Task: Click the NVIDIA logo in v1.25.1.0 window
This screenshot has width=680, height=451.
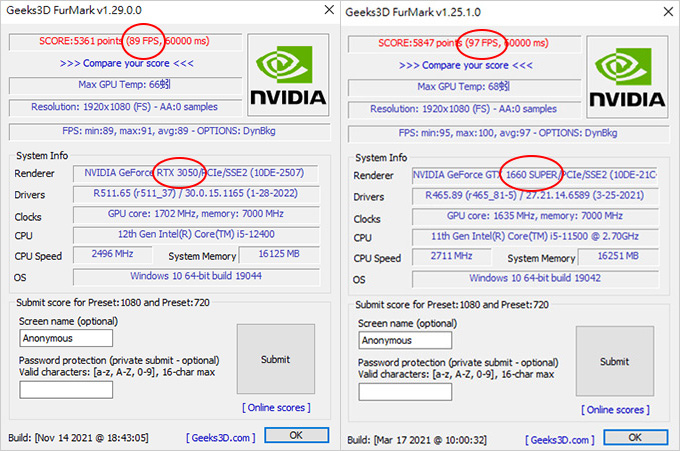Action: (627, 77)
